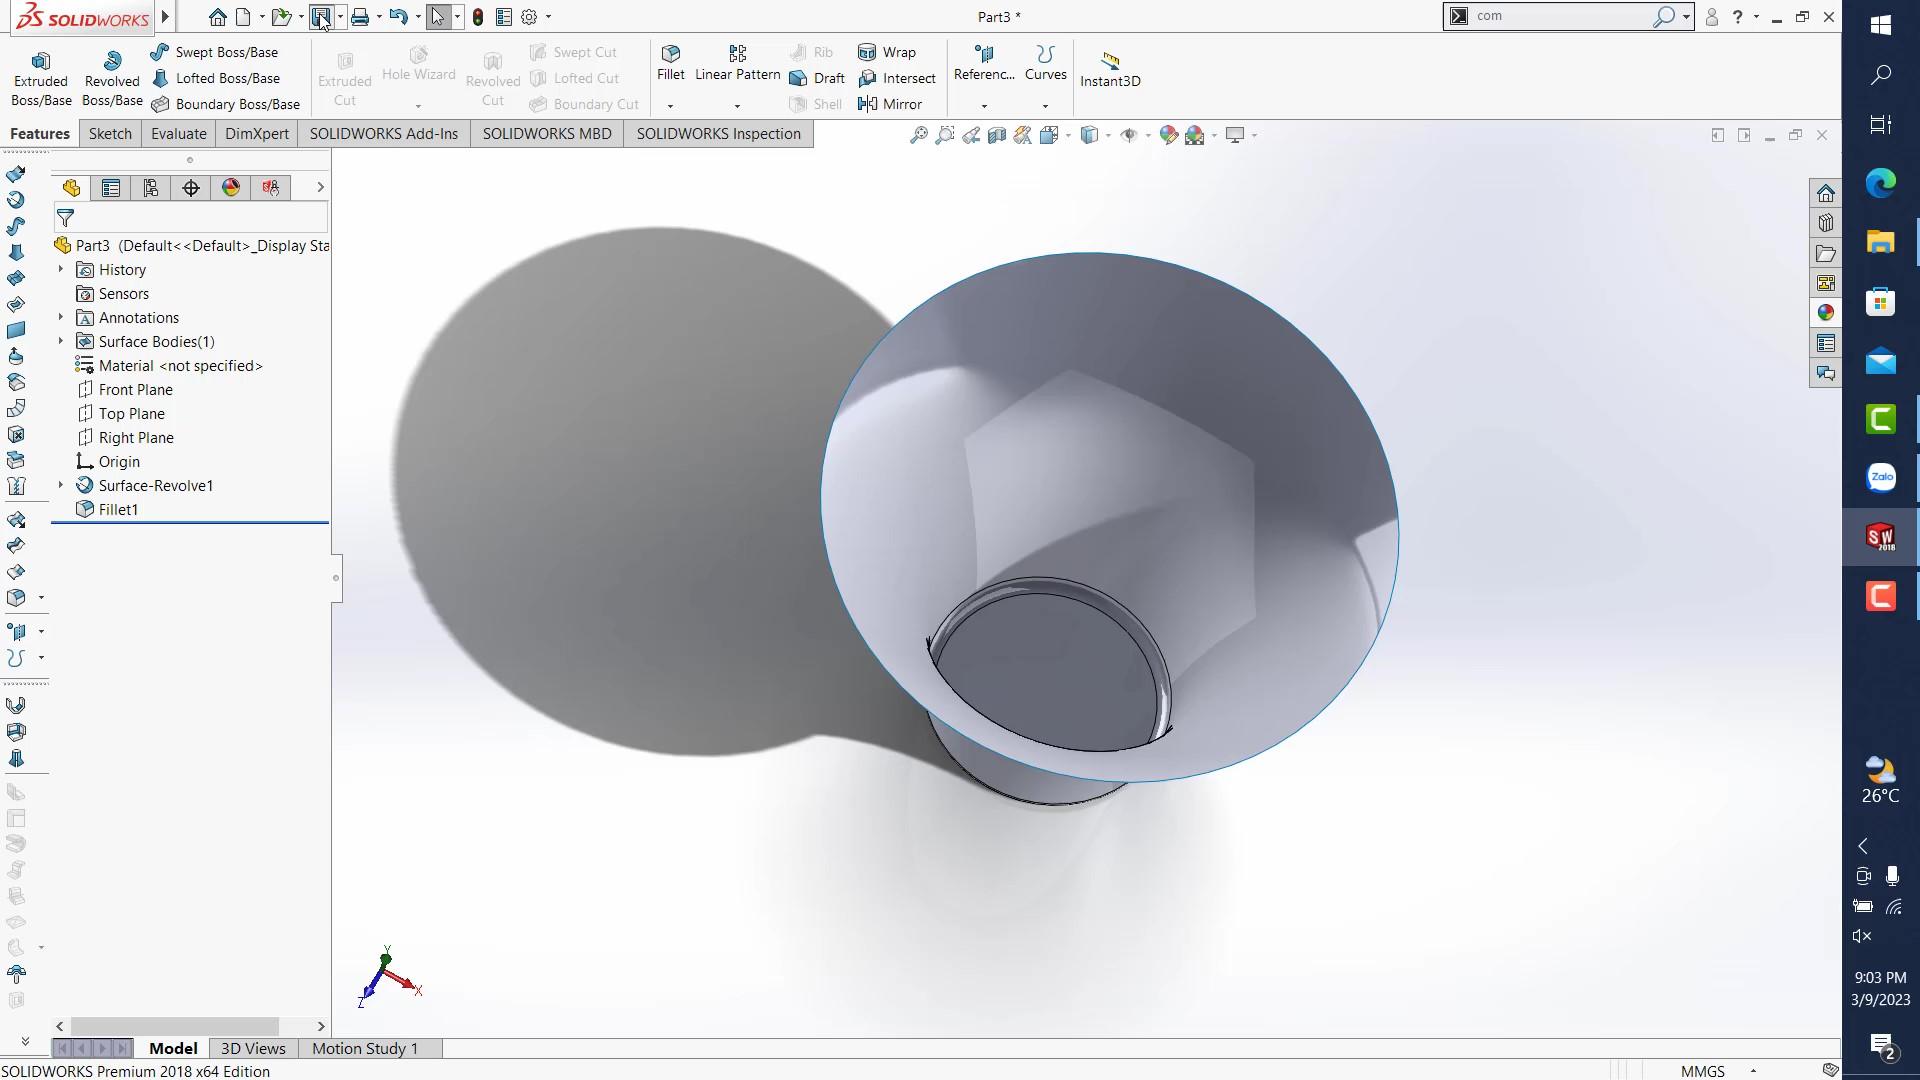
Task: Click the Instant3D tool
Action: pos(1110,68)
